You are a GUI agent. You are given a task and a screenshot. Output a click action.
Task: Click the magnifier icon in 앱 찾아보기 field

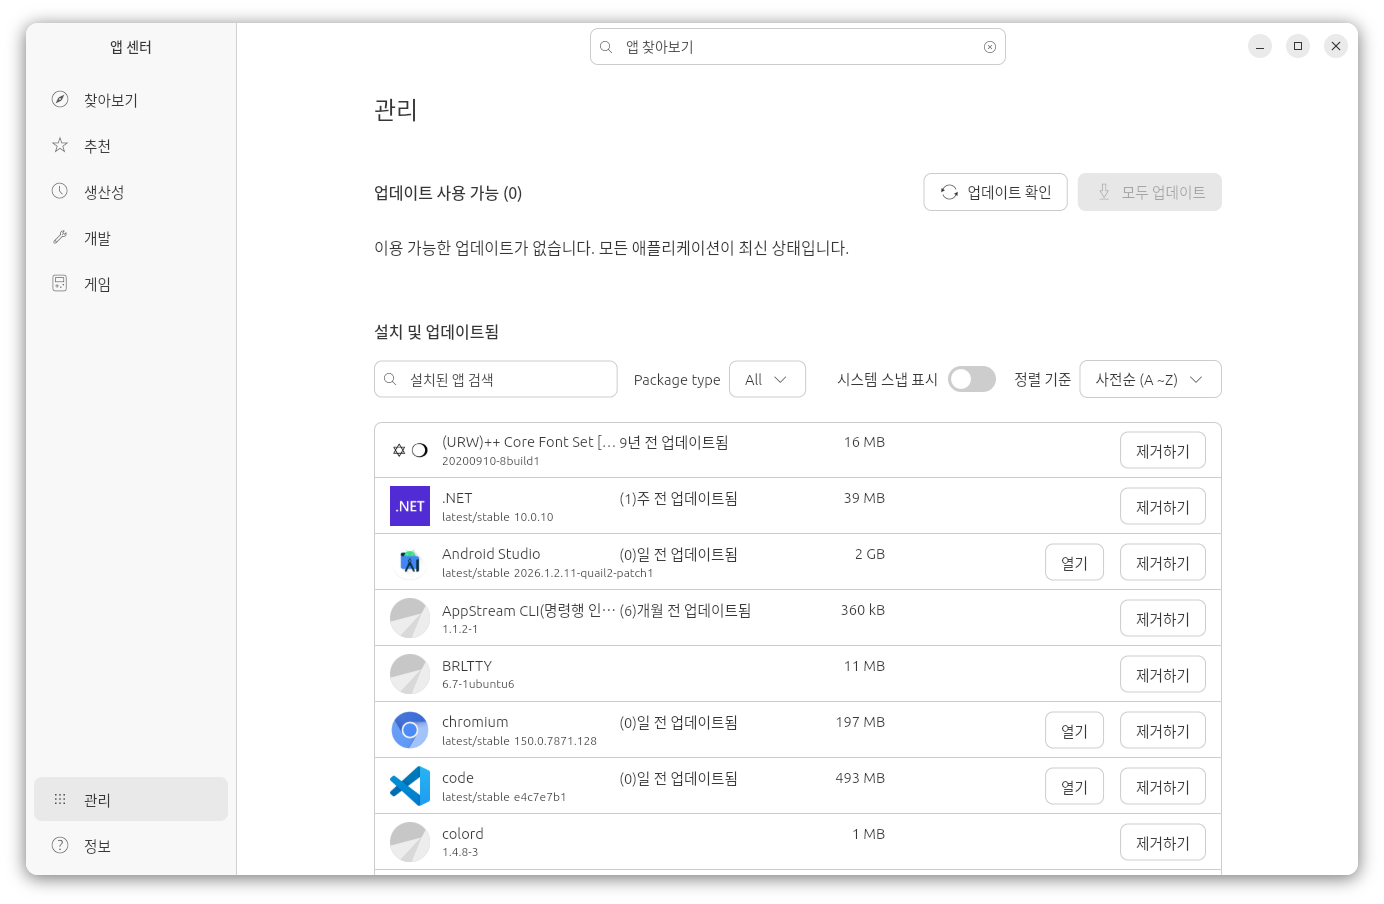pos(606,47)
